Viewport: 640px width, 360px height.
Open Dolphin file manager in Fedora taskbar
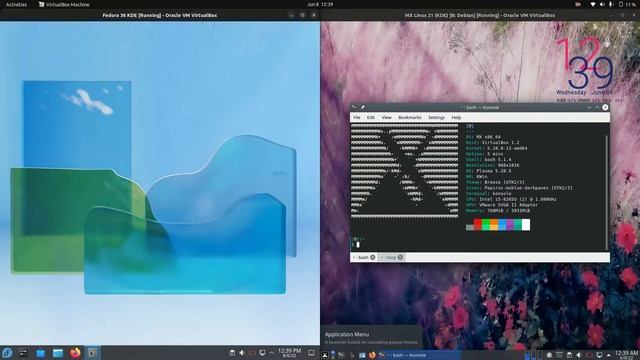[58, 353]
